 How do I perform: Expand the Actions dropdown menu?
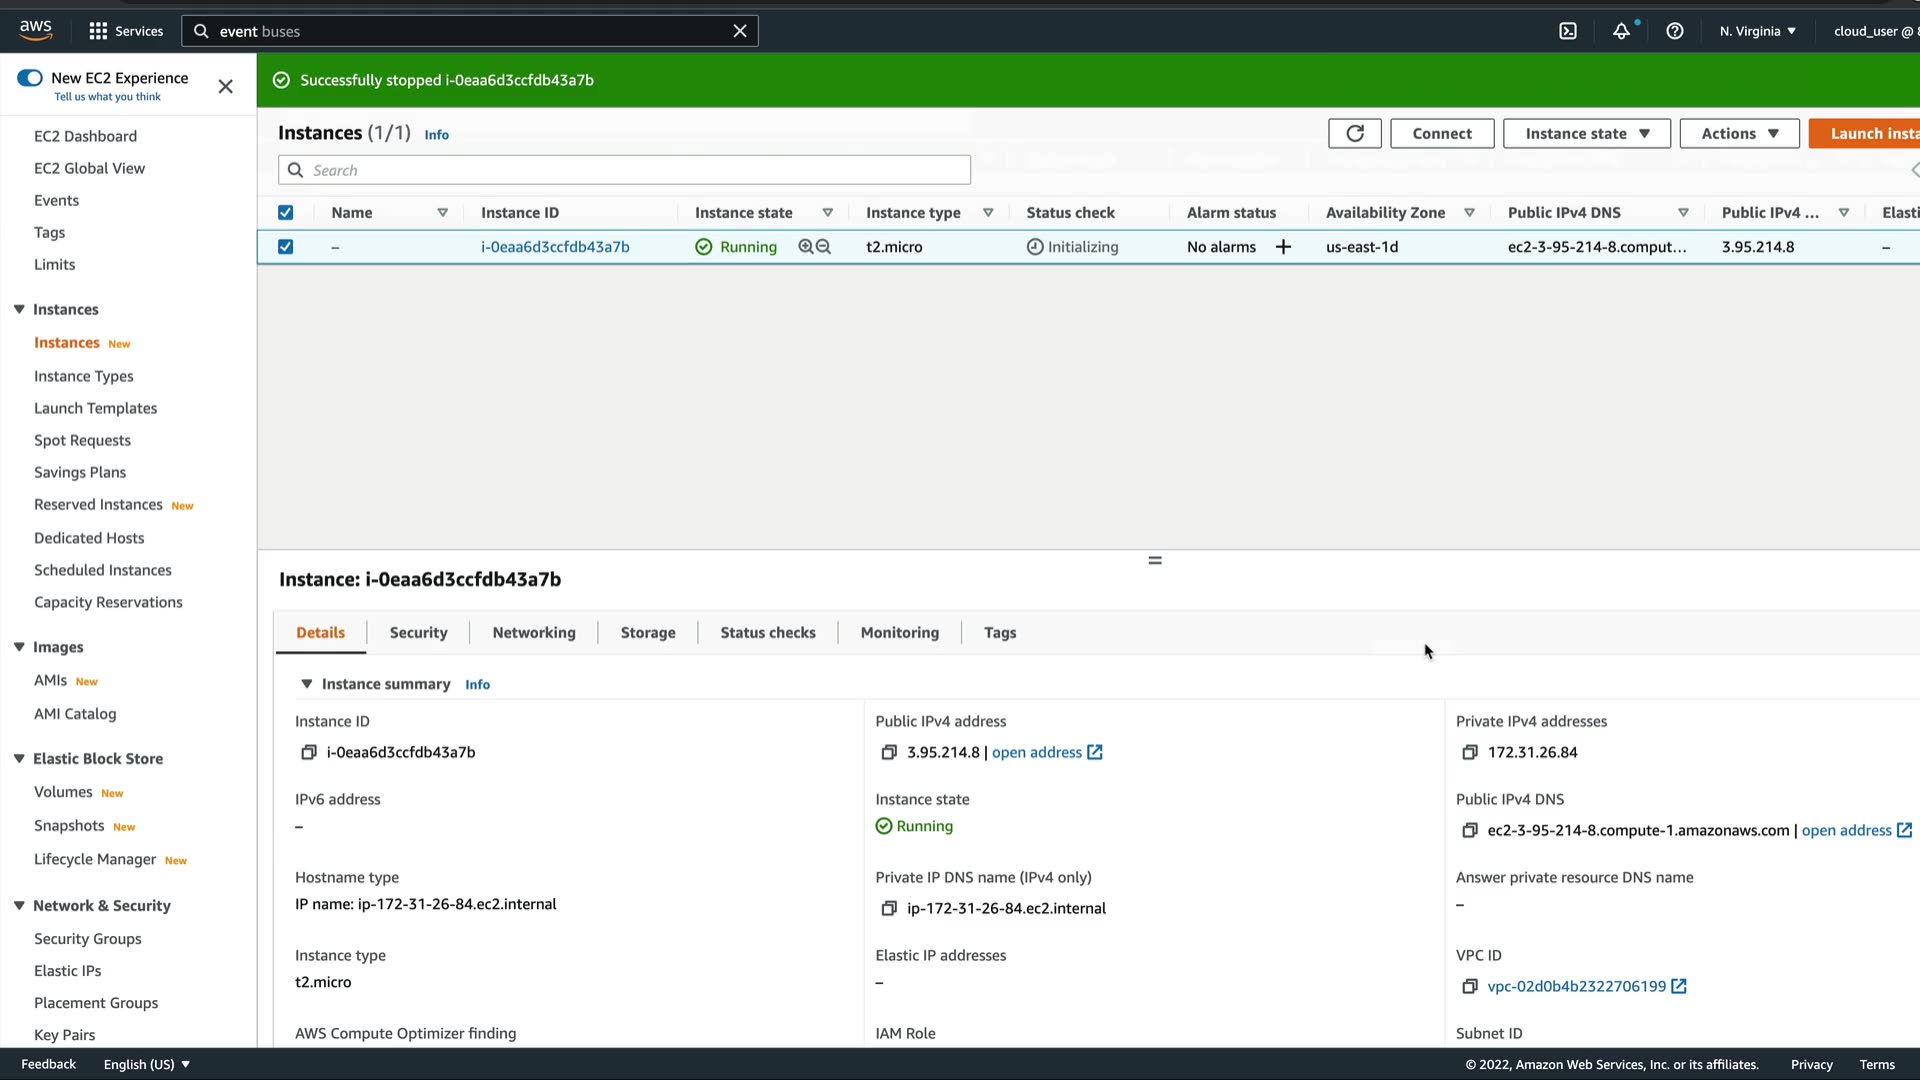coord(1739,133)
